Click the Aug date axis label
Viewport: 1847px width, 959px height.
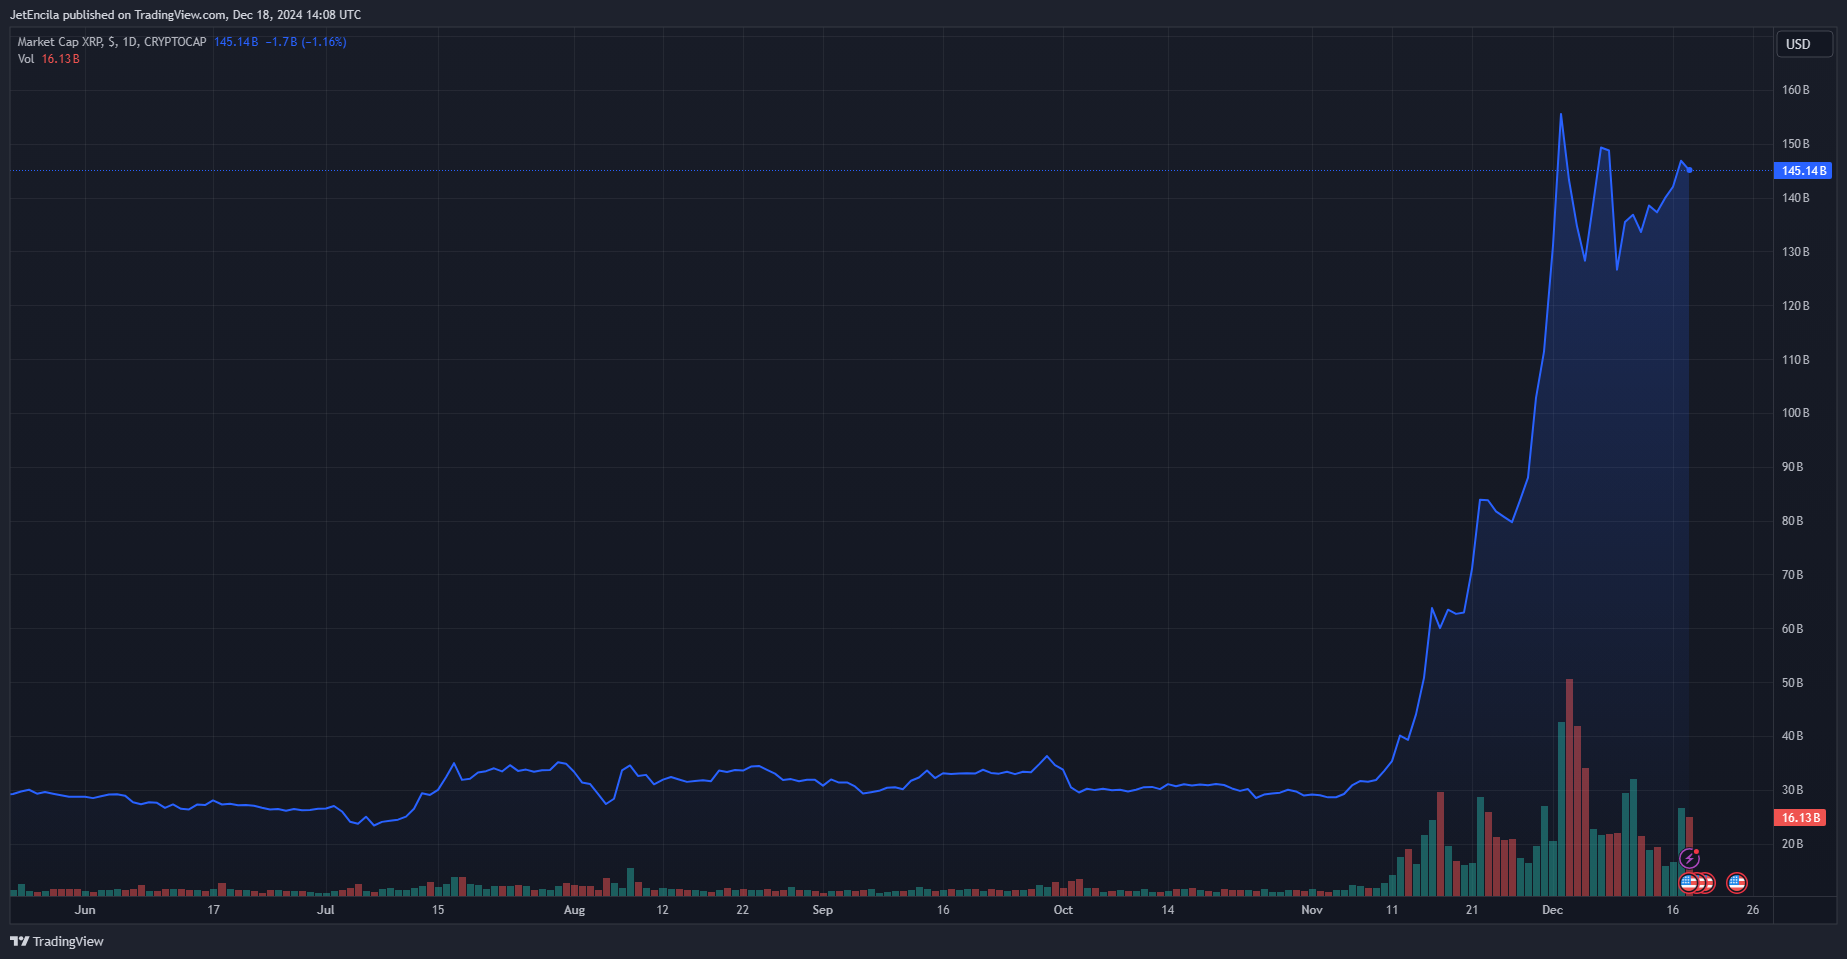coord(574,910)
